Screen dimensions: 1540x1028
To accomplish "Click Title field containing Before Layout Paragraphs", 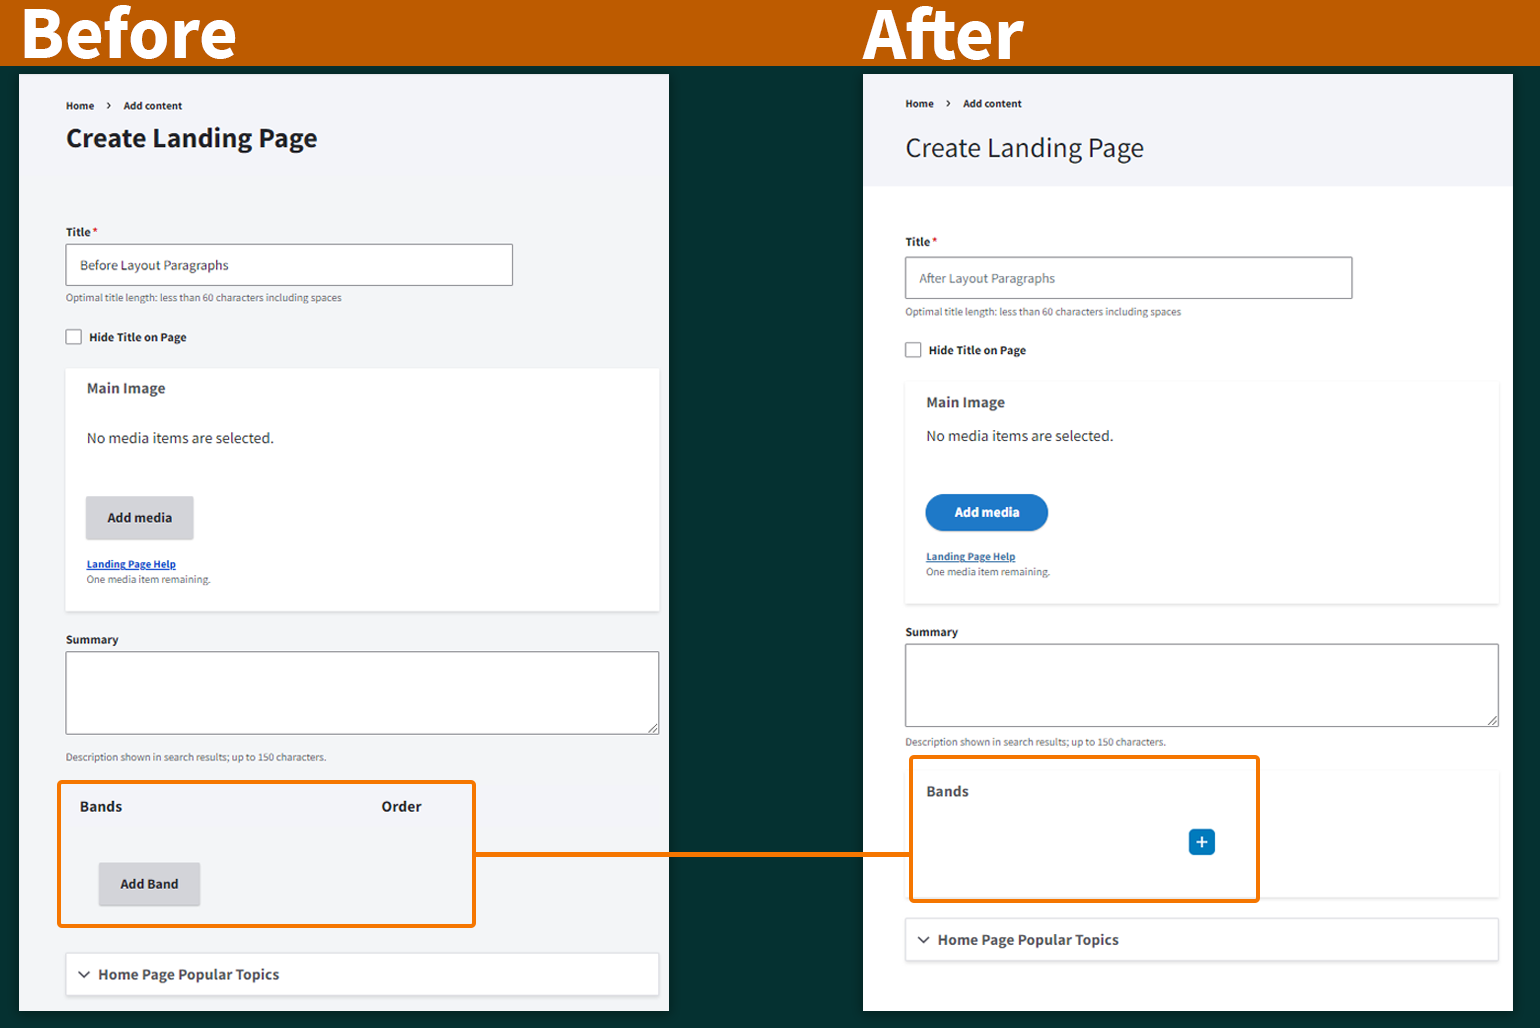I will [x=289, y=265].
